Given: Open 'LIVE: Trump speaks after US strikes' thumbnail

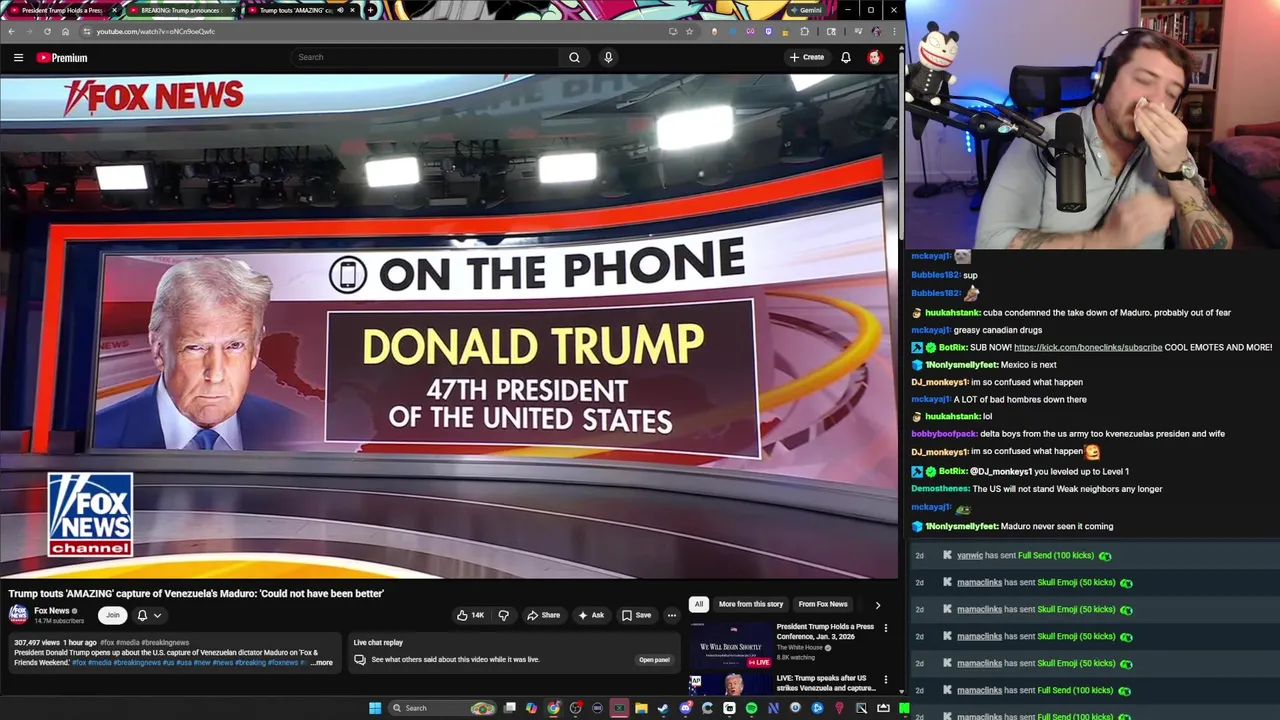Looking at the screenshot, I should [x=731, y=685].
